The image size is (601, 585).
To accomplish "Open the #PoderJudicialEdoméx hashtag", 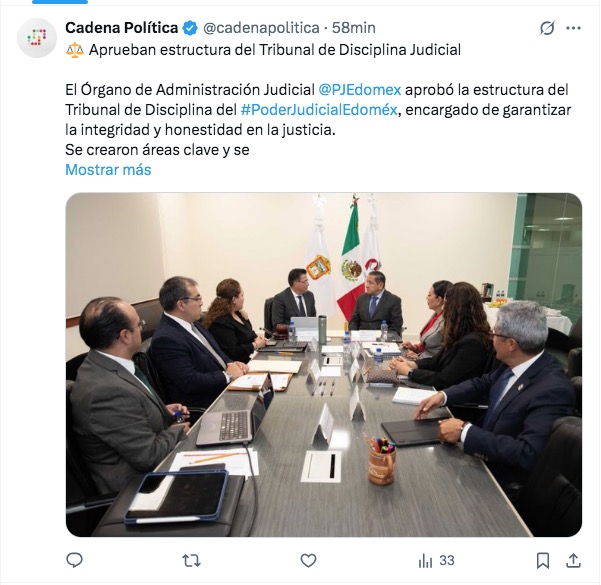I will click(x=318, y=110).
